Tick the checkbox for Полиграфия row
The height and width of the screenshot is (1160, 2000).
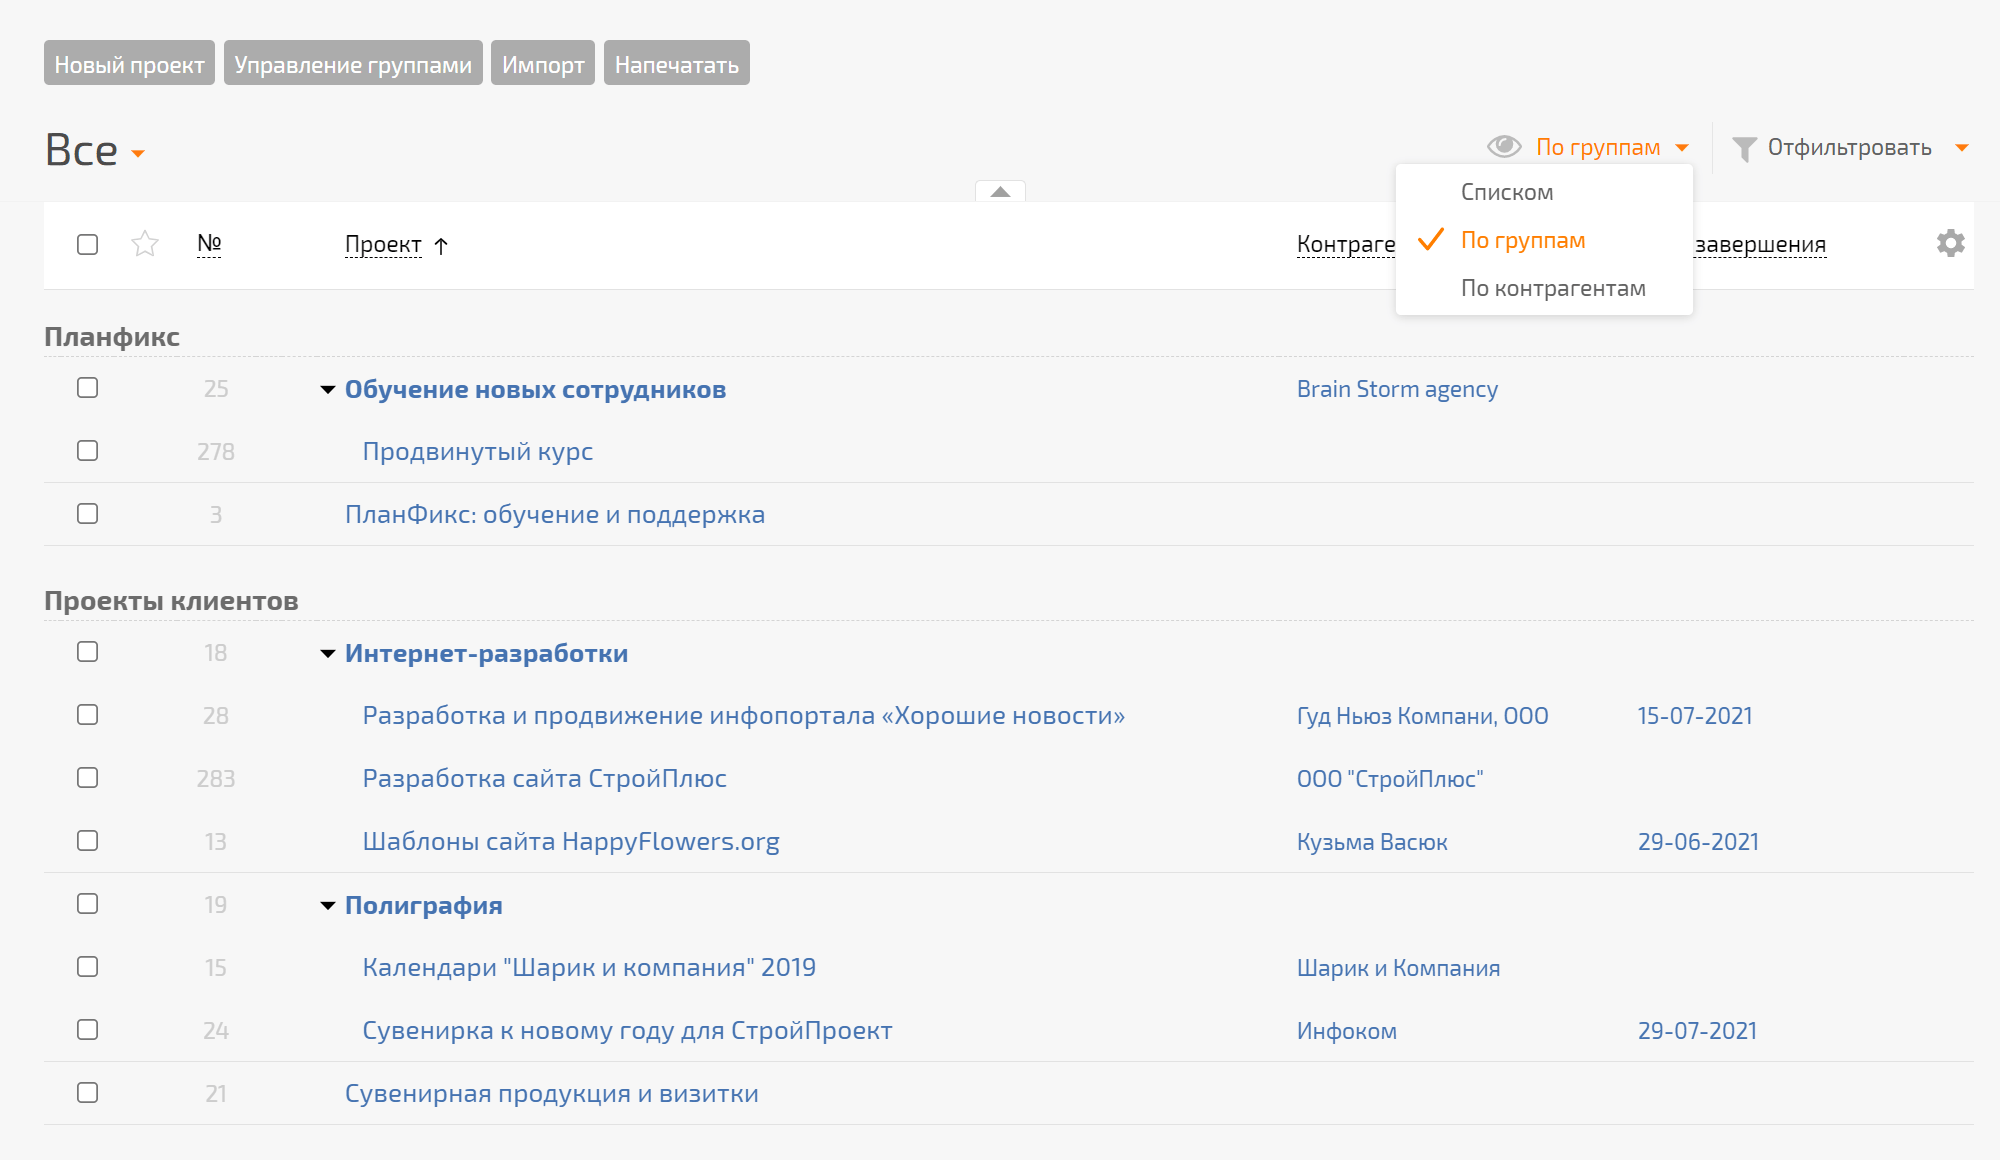coord(88,904)
